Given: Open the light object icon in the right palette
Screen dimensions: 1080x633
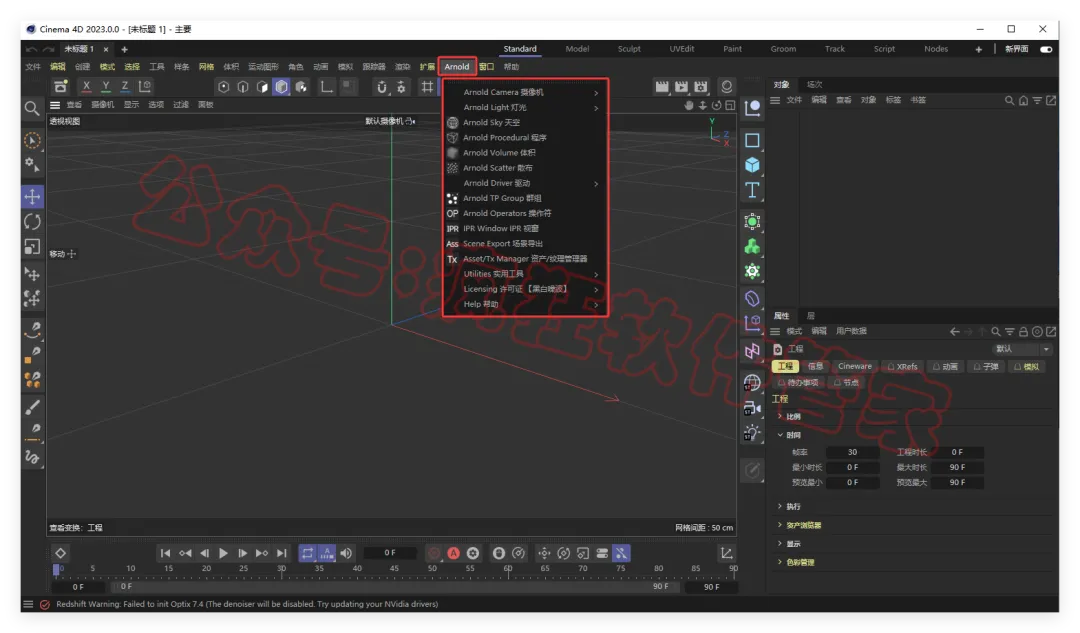Looking at the screenshot, I should pos(752,433).
